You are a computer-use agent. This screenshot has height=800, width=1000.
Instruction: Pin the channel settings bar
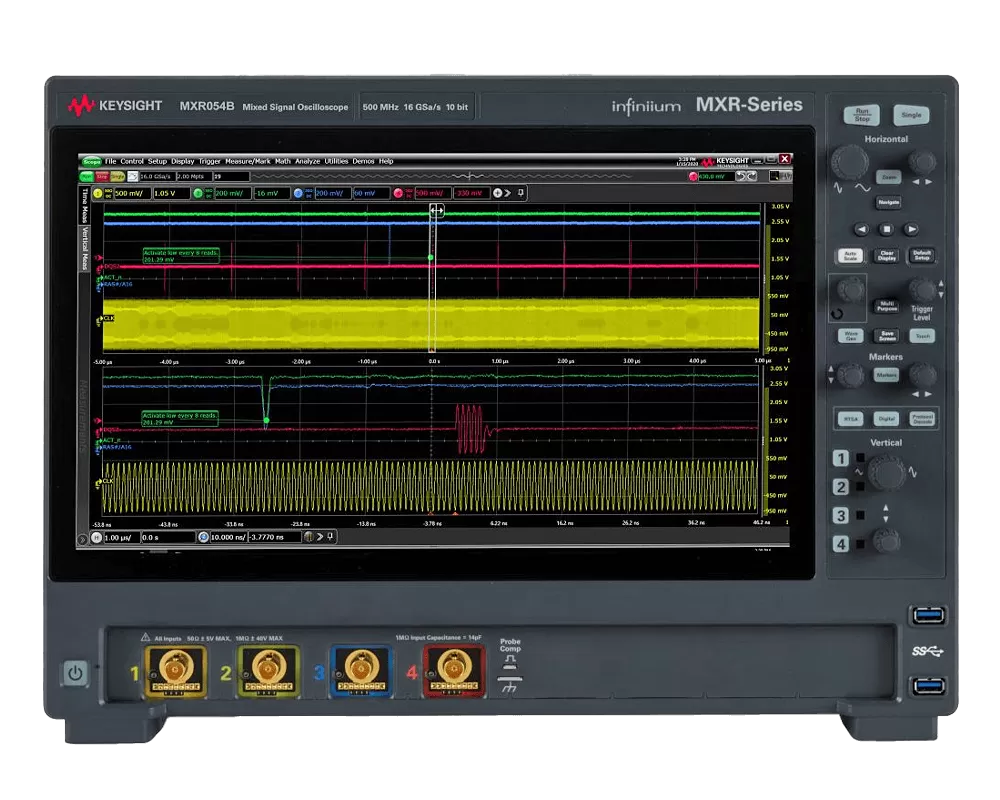(521, 193)
